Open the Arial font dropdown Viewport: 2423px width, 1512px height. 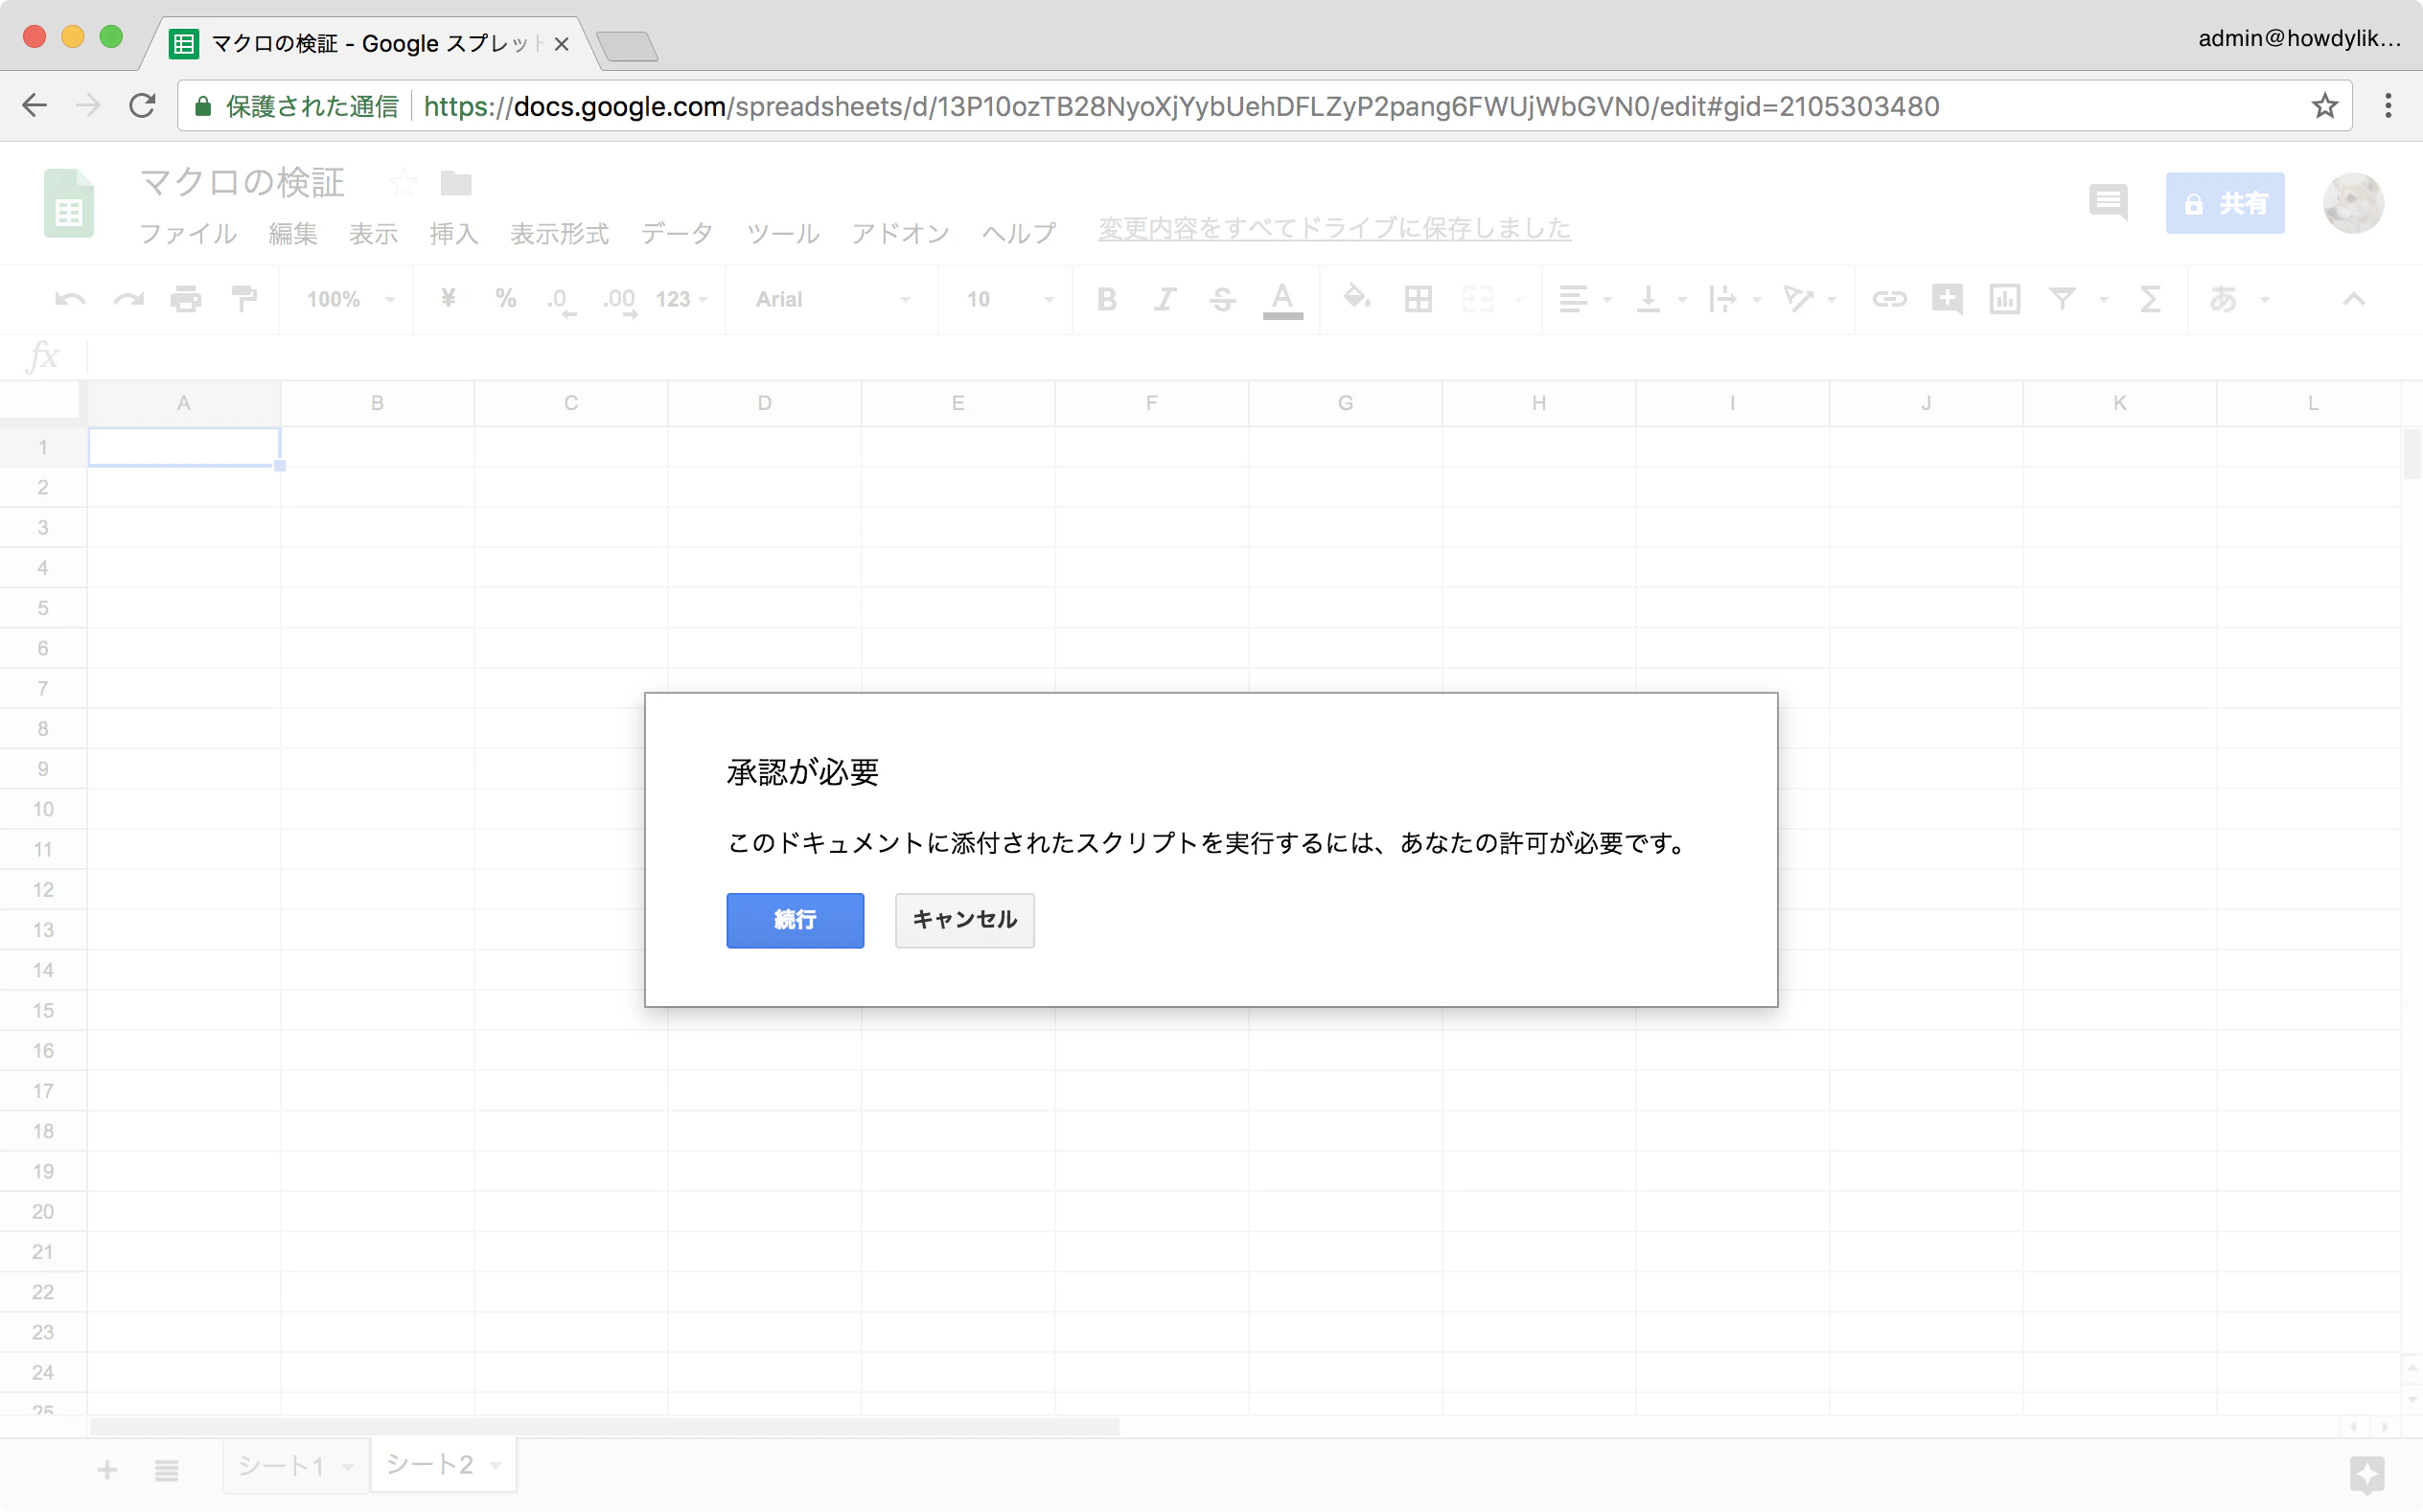pyautogui.click(x=832, y=299)
